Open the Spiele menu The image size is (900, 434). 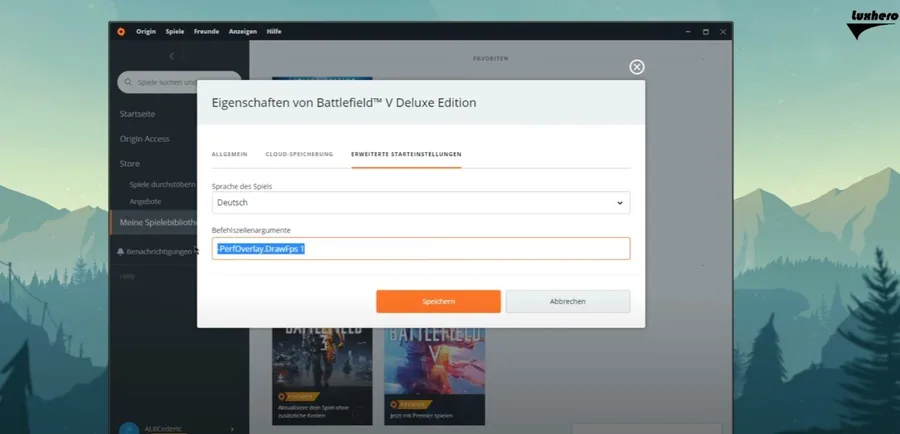(175, 32)
